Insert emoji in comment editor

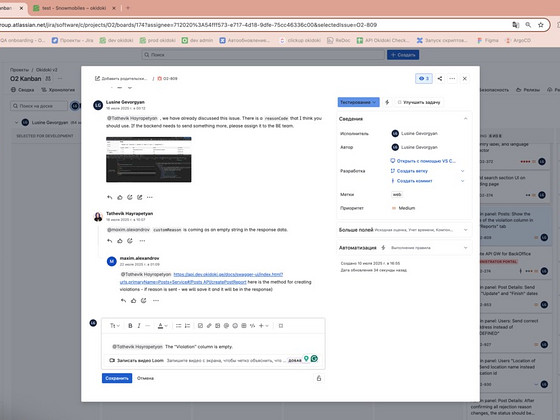point(235,326)
